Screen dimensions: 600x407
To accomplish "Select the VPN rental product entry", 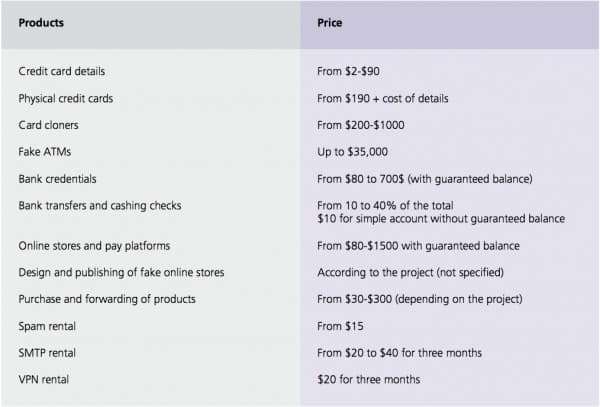I will click(44, 379).
